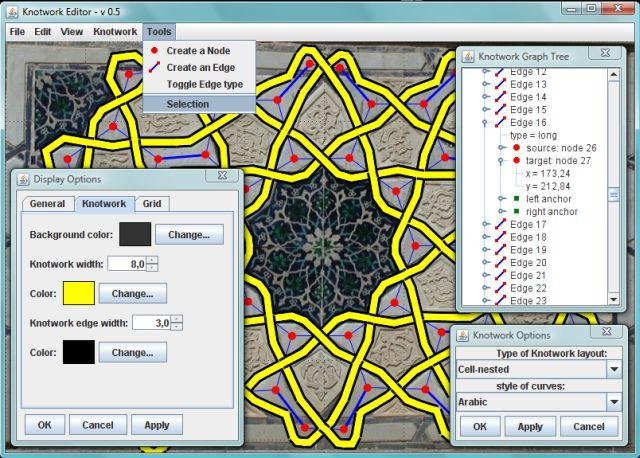Click the Edge 22 line icon
This screenshot has width=640, height=458.
tap(500, 288)
